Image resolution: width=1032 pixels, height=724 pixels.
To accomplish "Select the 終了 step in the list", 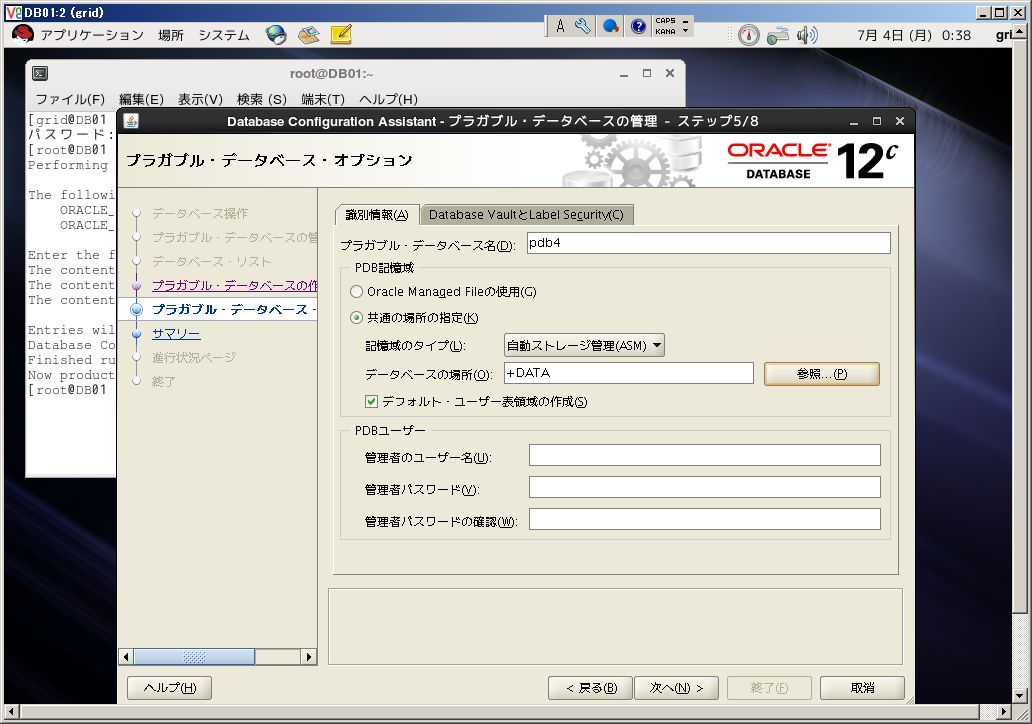I will point(163,381).
